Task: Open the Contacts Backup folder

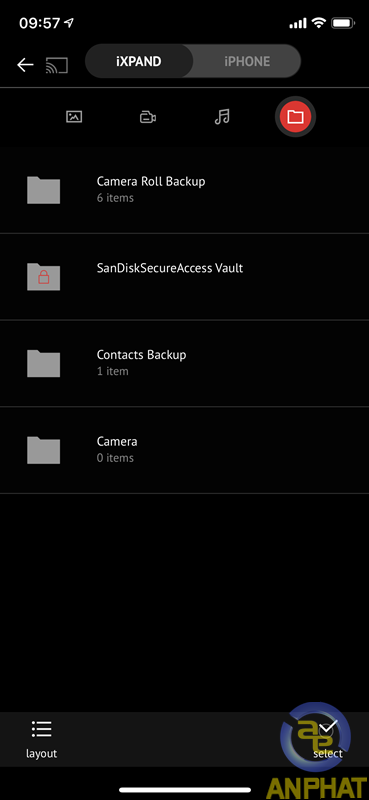Action: coord(184,363)
